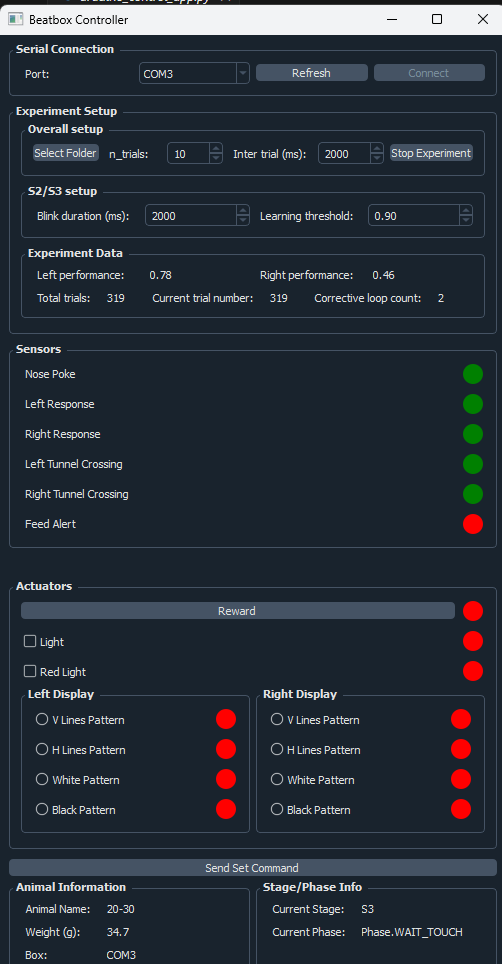The height and width of the screenshot is (964, 502).
Task: Click the Weight value 34.7
Action: (118, 932)
